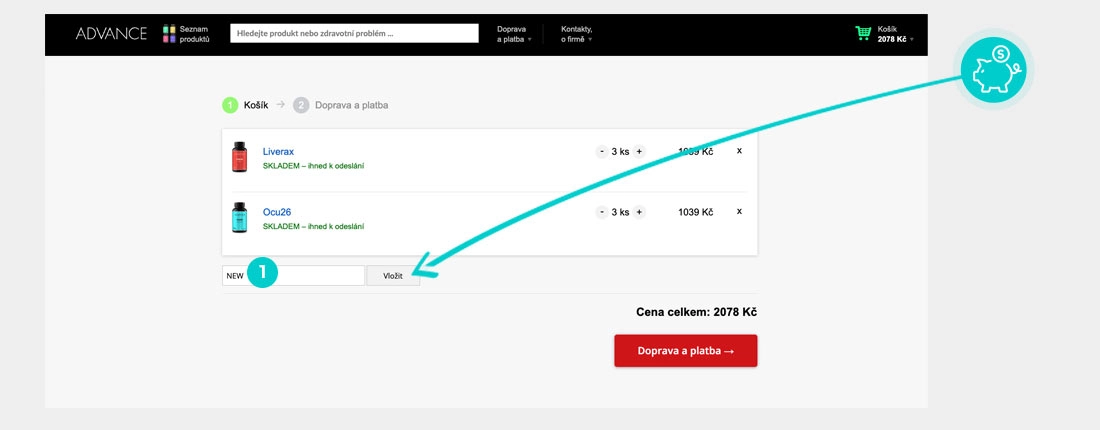Focus the product search field

354,33
